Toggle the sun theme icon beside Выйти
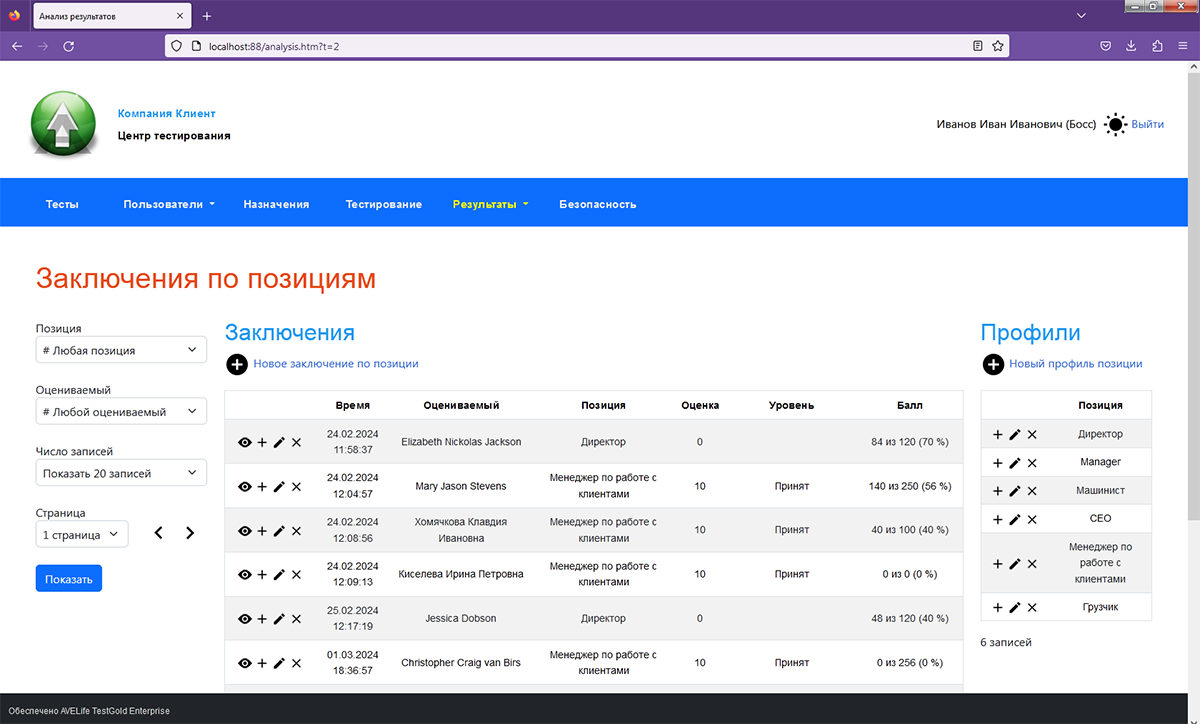The height and width of the screenshot is (724, 1200). [1115, 125]
